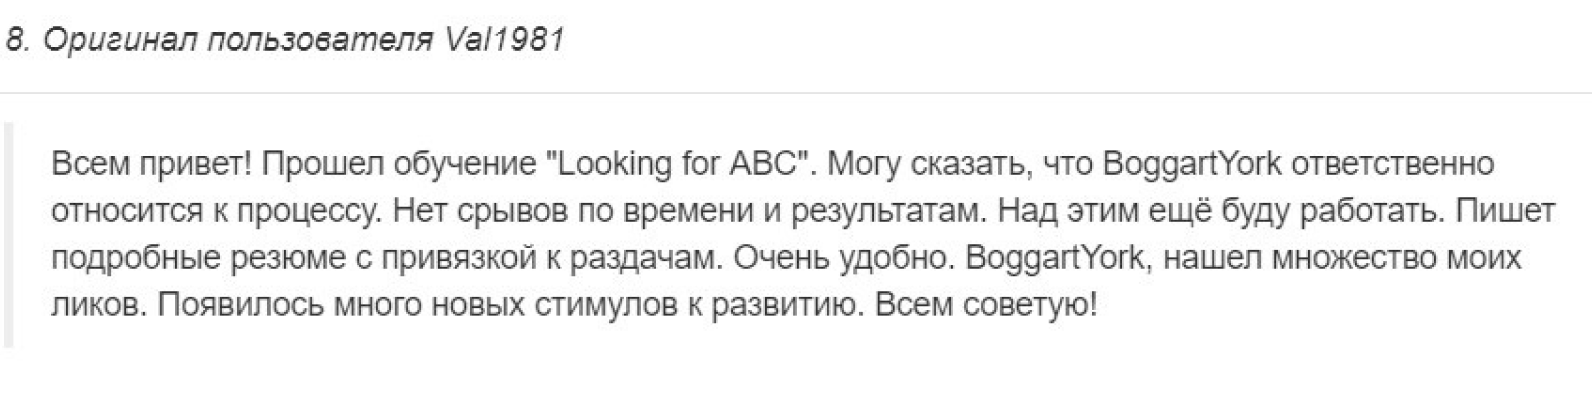Click BoggartYork mention before "ответственно"
This screenshot has width=1592, height=404.
point(1192,163)
